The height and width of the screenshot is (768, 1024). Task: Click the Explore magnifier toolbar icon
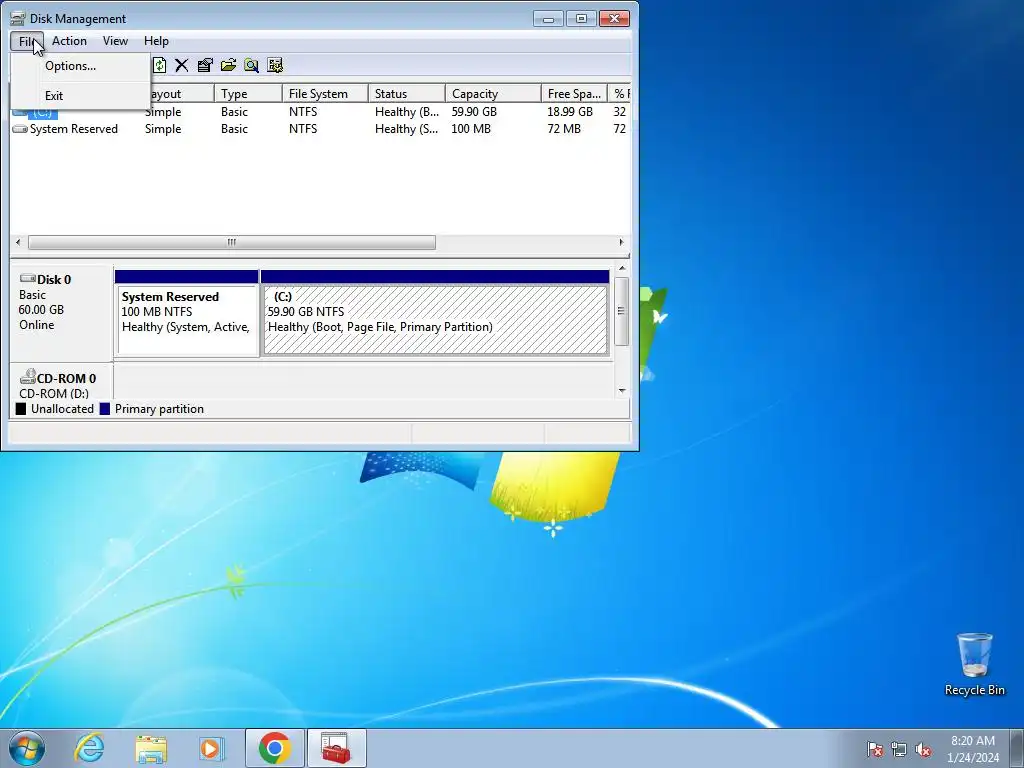click(251, 65)
